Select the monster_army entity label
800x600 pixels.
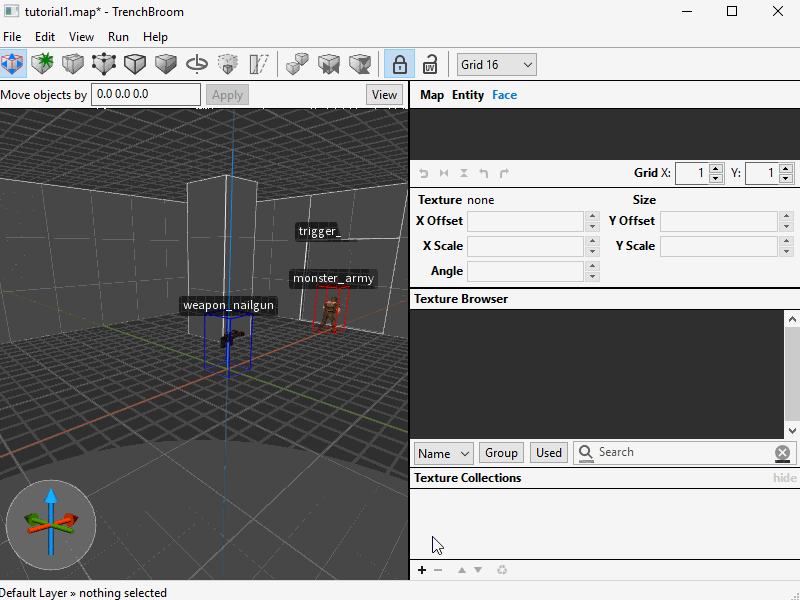pyautogui.click(x=333, y=279)
